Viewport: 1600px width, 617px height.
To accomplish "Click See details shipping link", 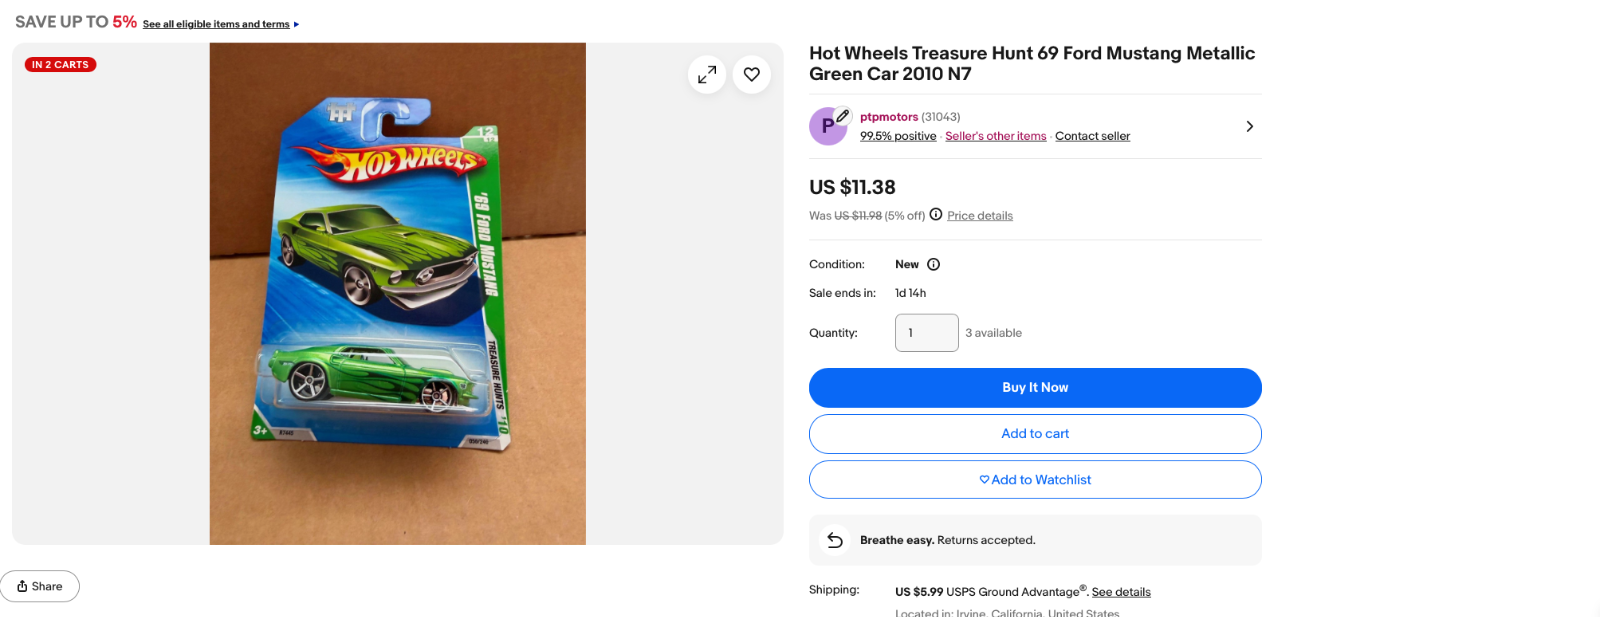I will pyautogui.click(x=1121, y=592).
